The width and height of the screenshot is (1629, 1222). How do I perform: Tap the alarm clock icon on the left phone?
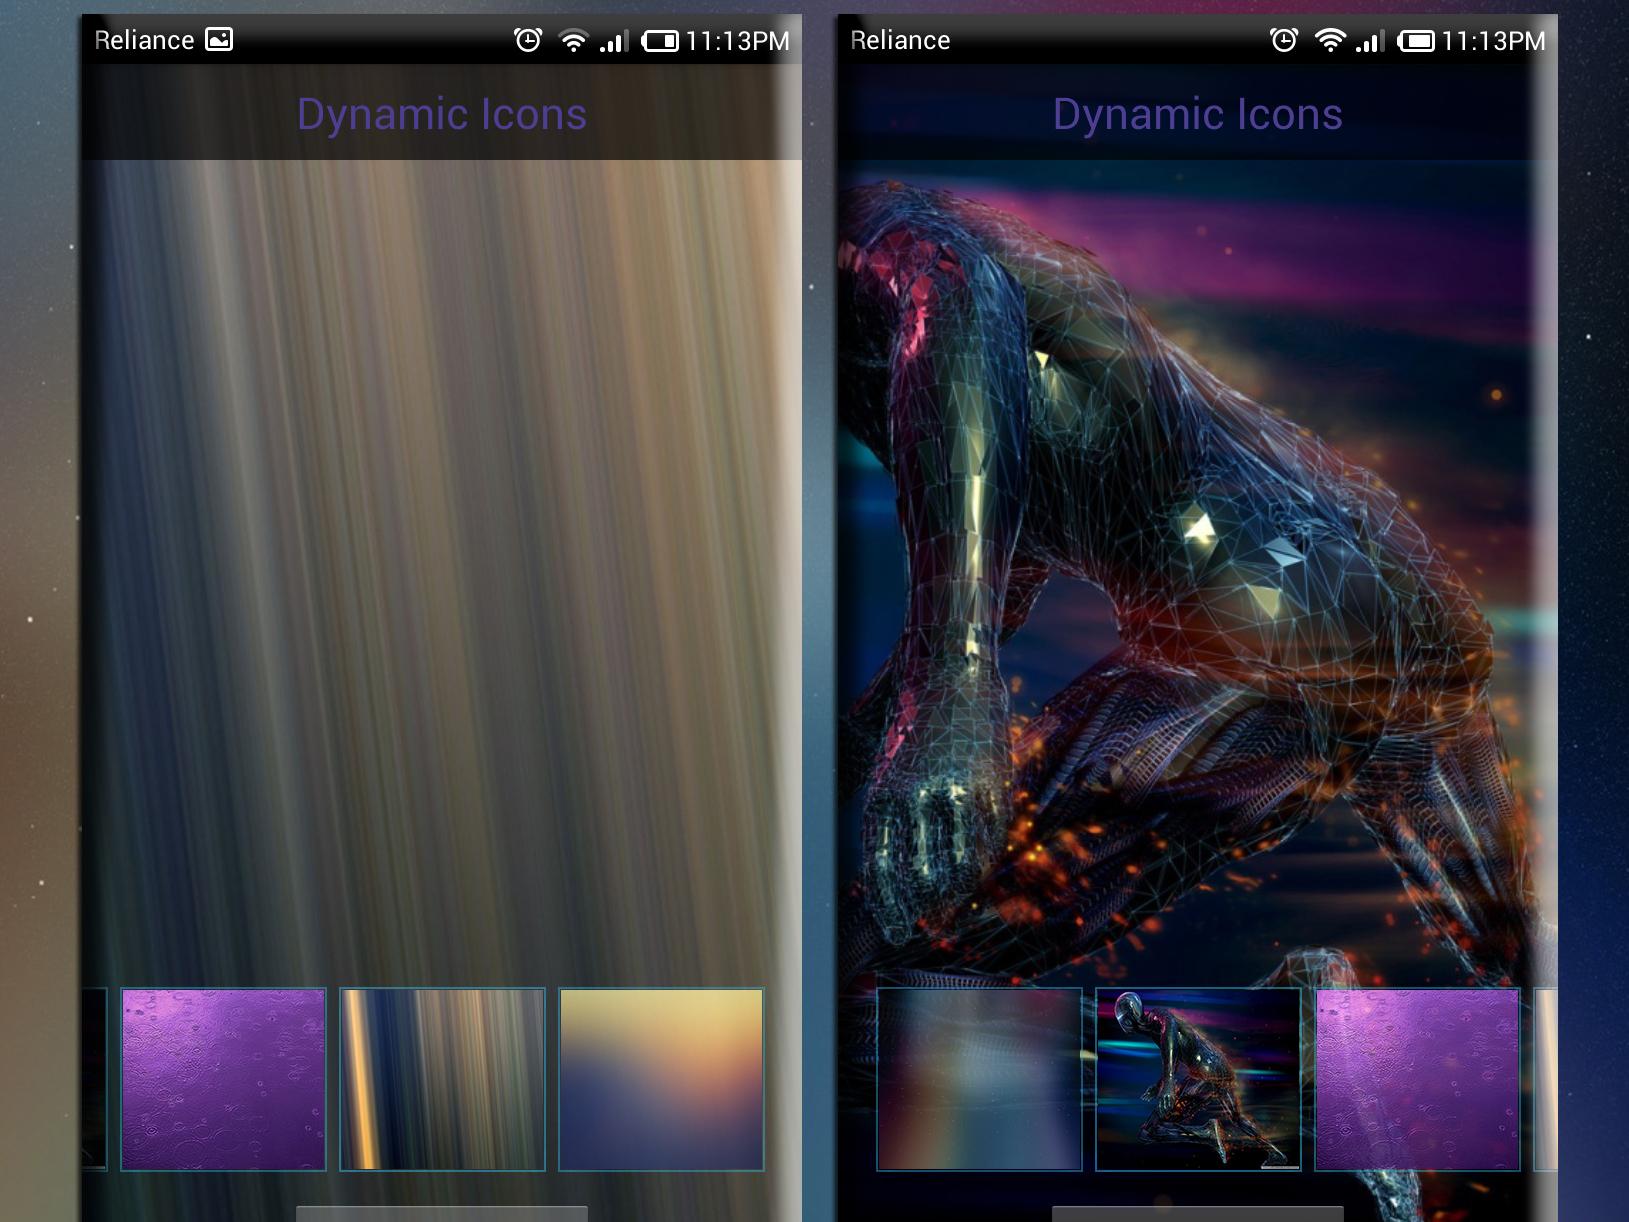(528, 40)
